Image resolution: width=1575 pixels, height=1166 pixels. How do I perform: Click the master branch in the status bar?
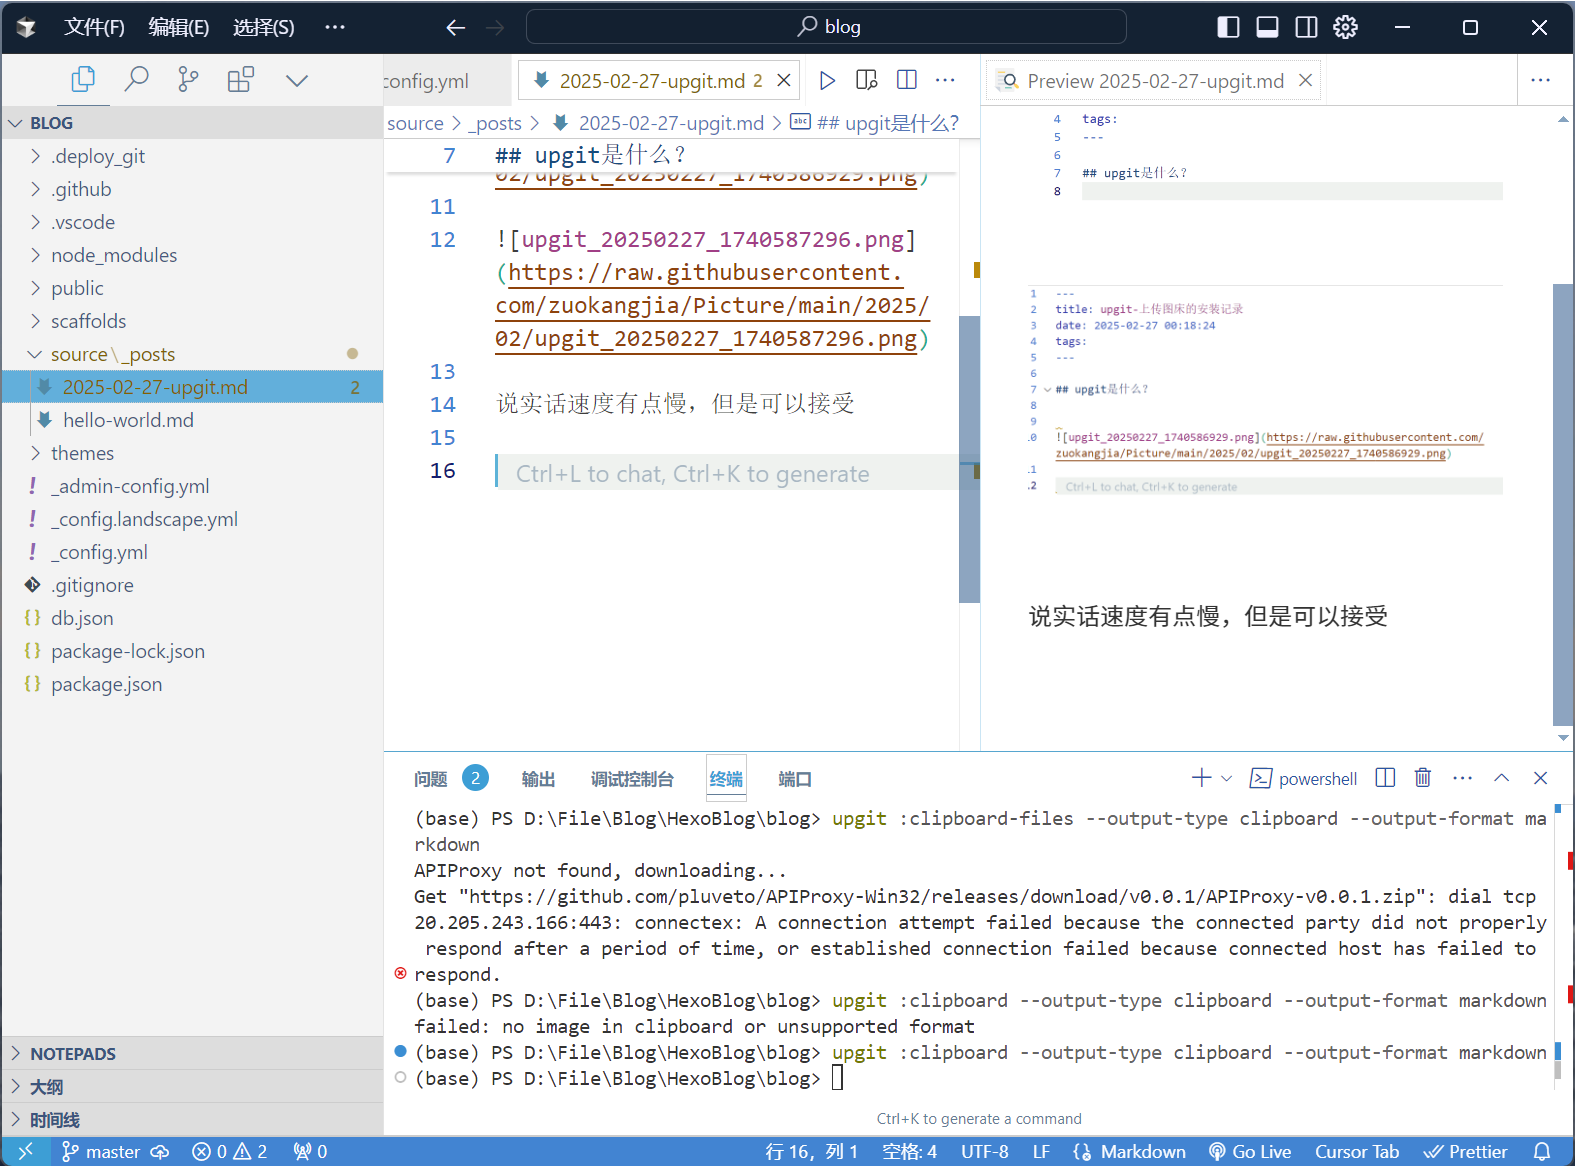100,1151
